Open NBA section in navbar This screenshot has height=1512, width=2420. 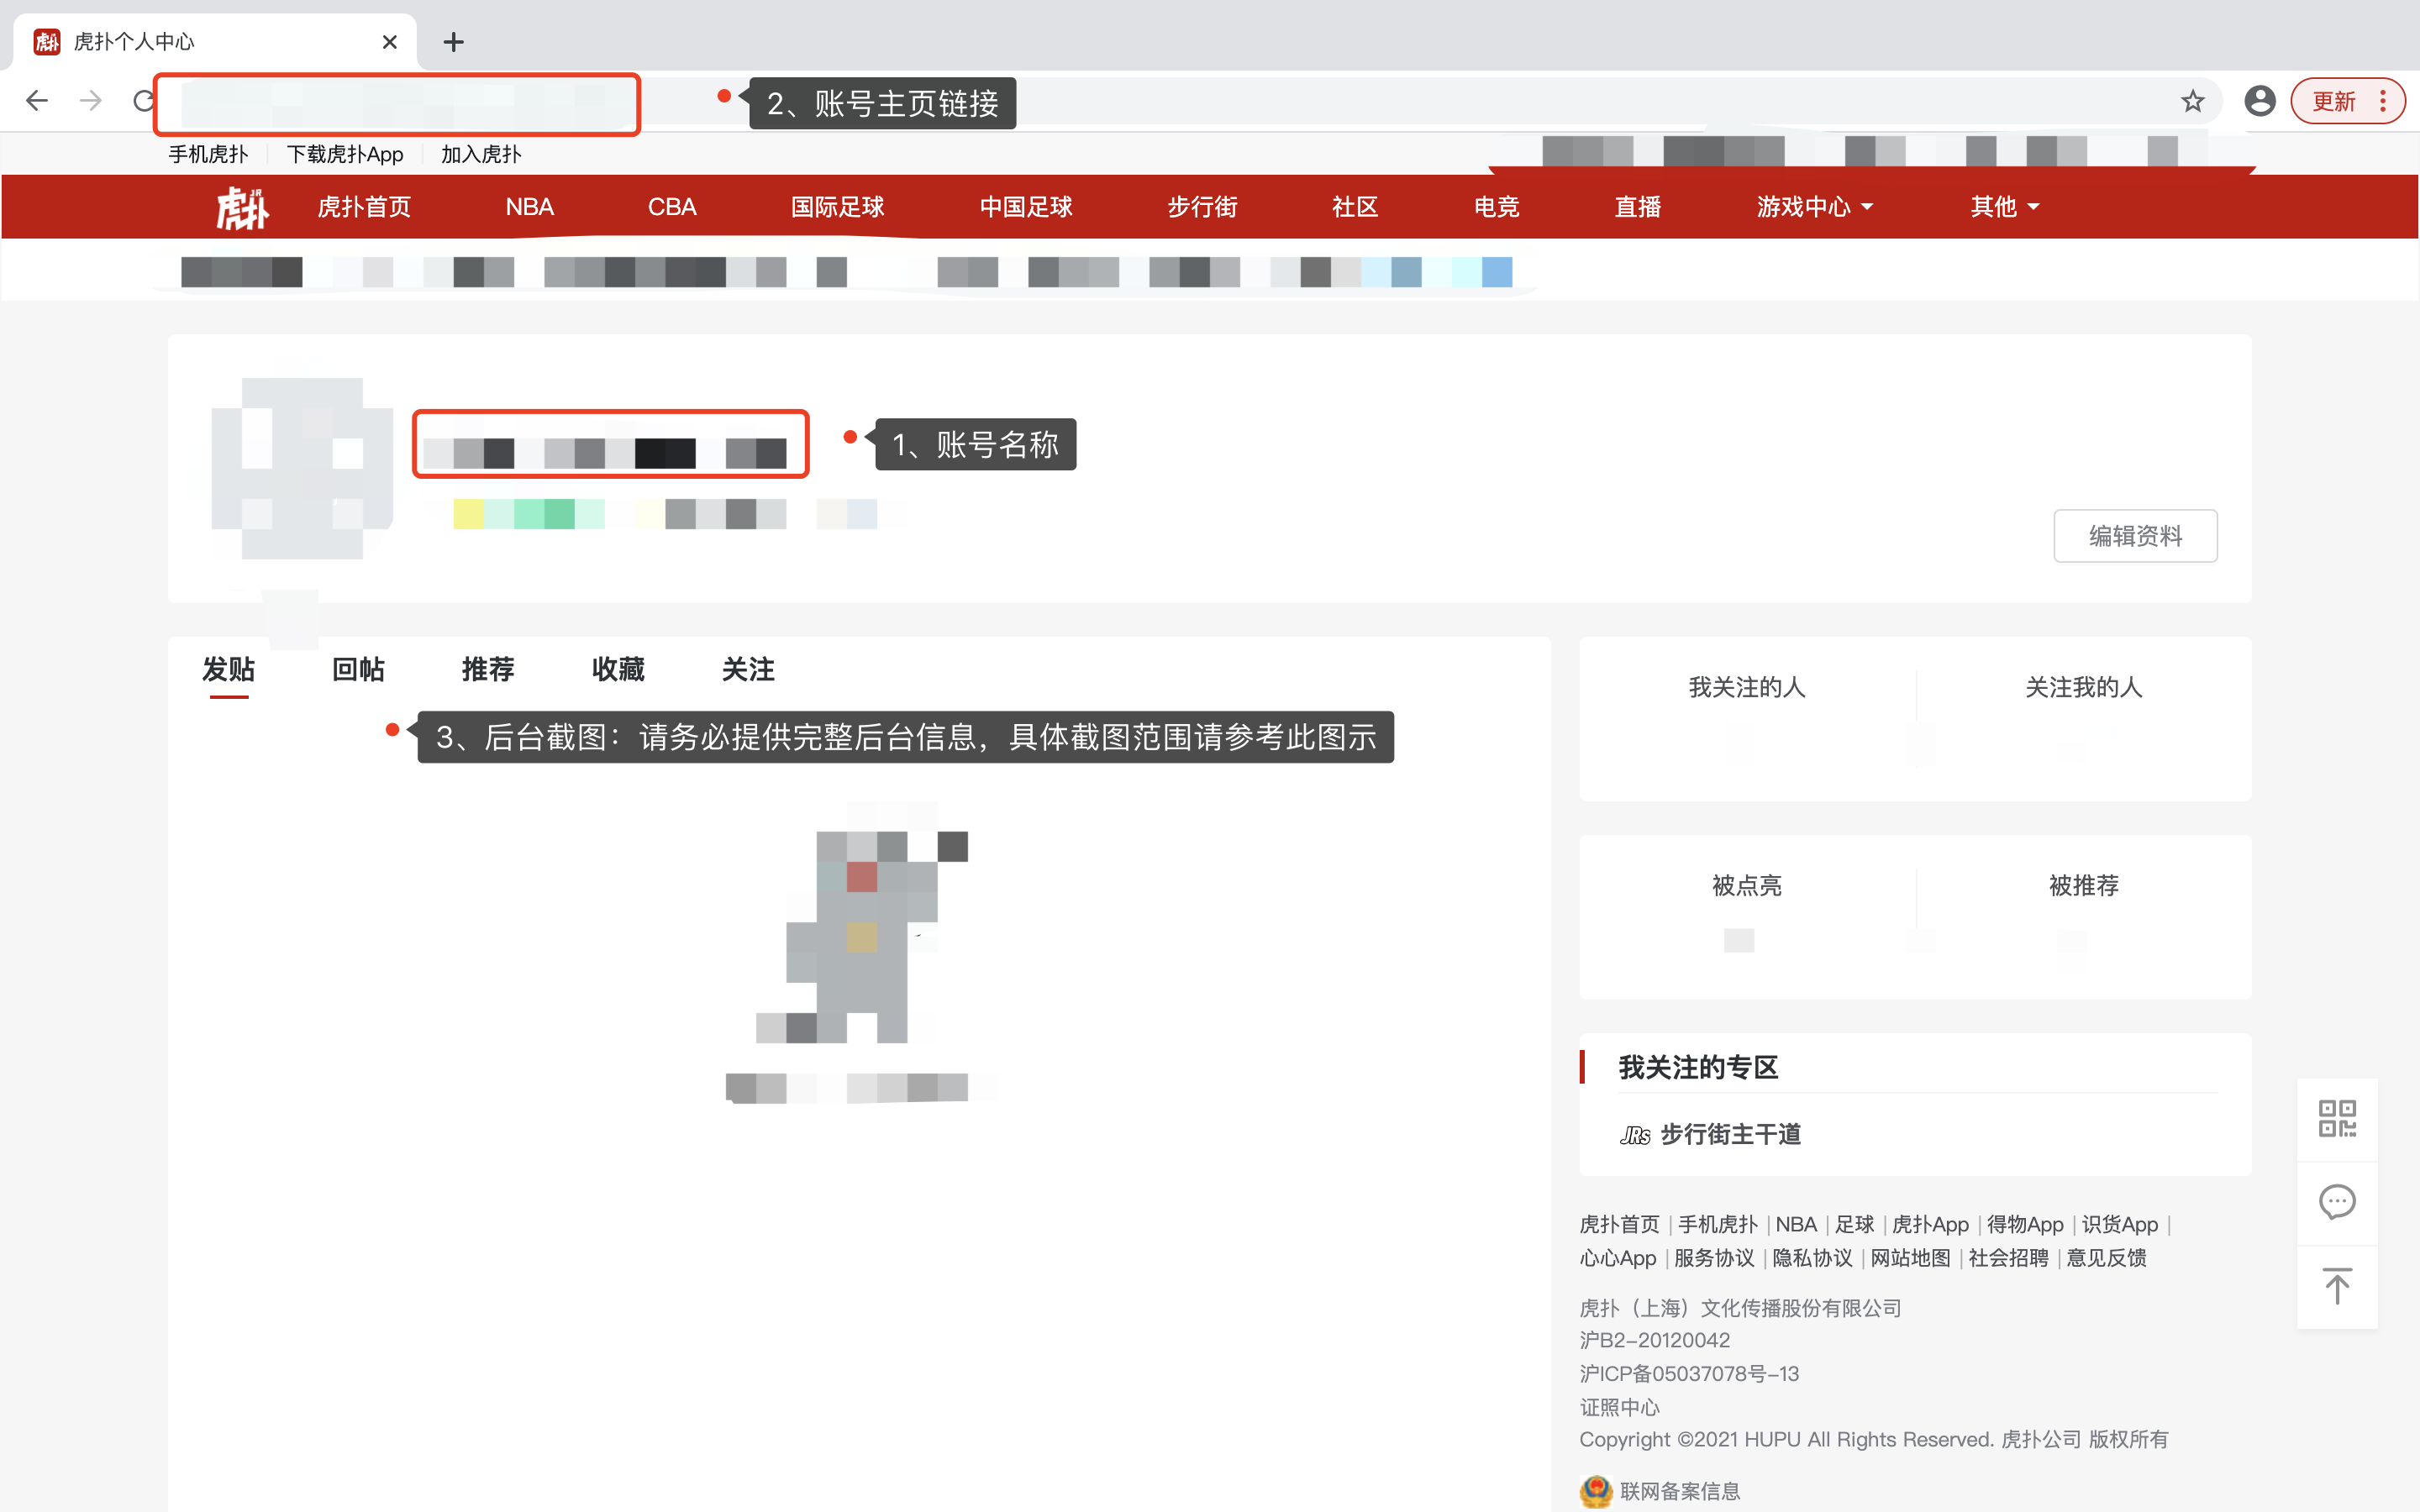529,207
